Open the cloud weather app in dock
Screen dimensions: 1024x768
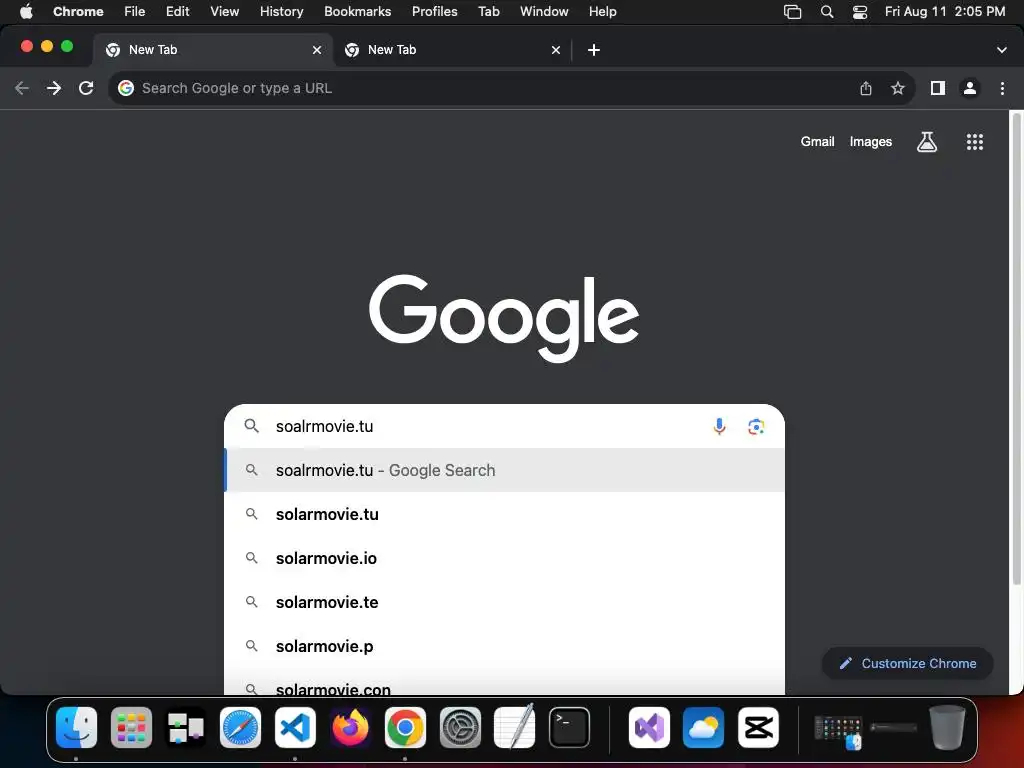pos(703,728)
